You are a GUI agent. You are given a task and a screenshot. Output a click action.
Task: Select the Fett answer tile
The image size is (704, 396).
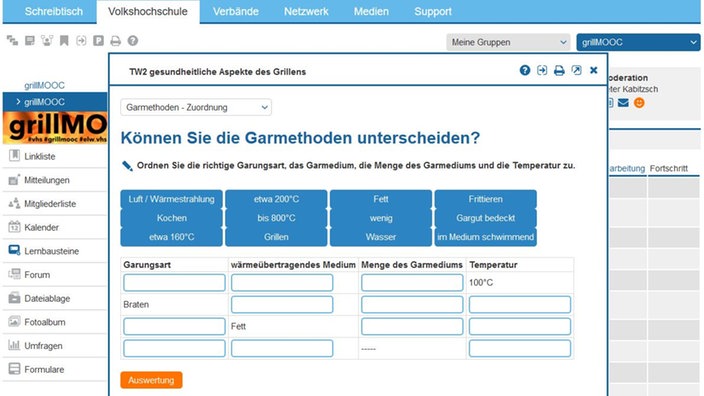pos(381,199)
